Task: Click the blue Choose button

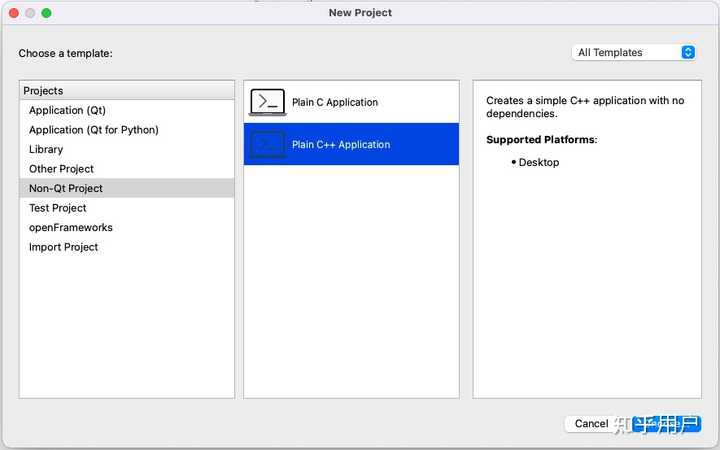Action: pos(666,423)
